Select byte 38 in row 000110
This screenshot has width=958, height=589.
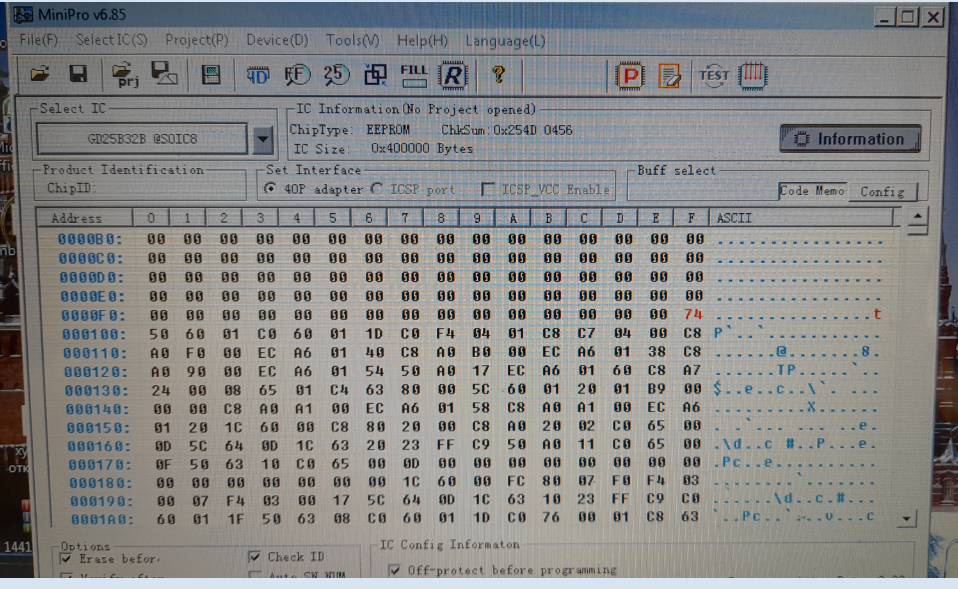coord(656,351)
